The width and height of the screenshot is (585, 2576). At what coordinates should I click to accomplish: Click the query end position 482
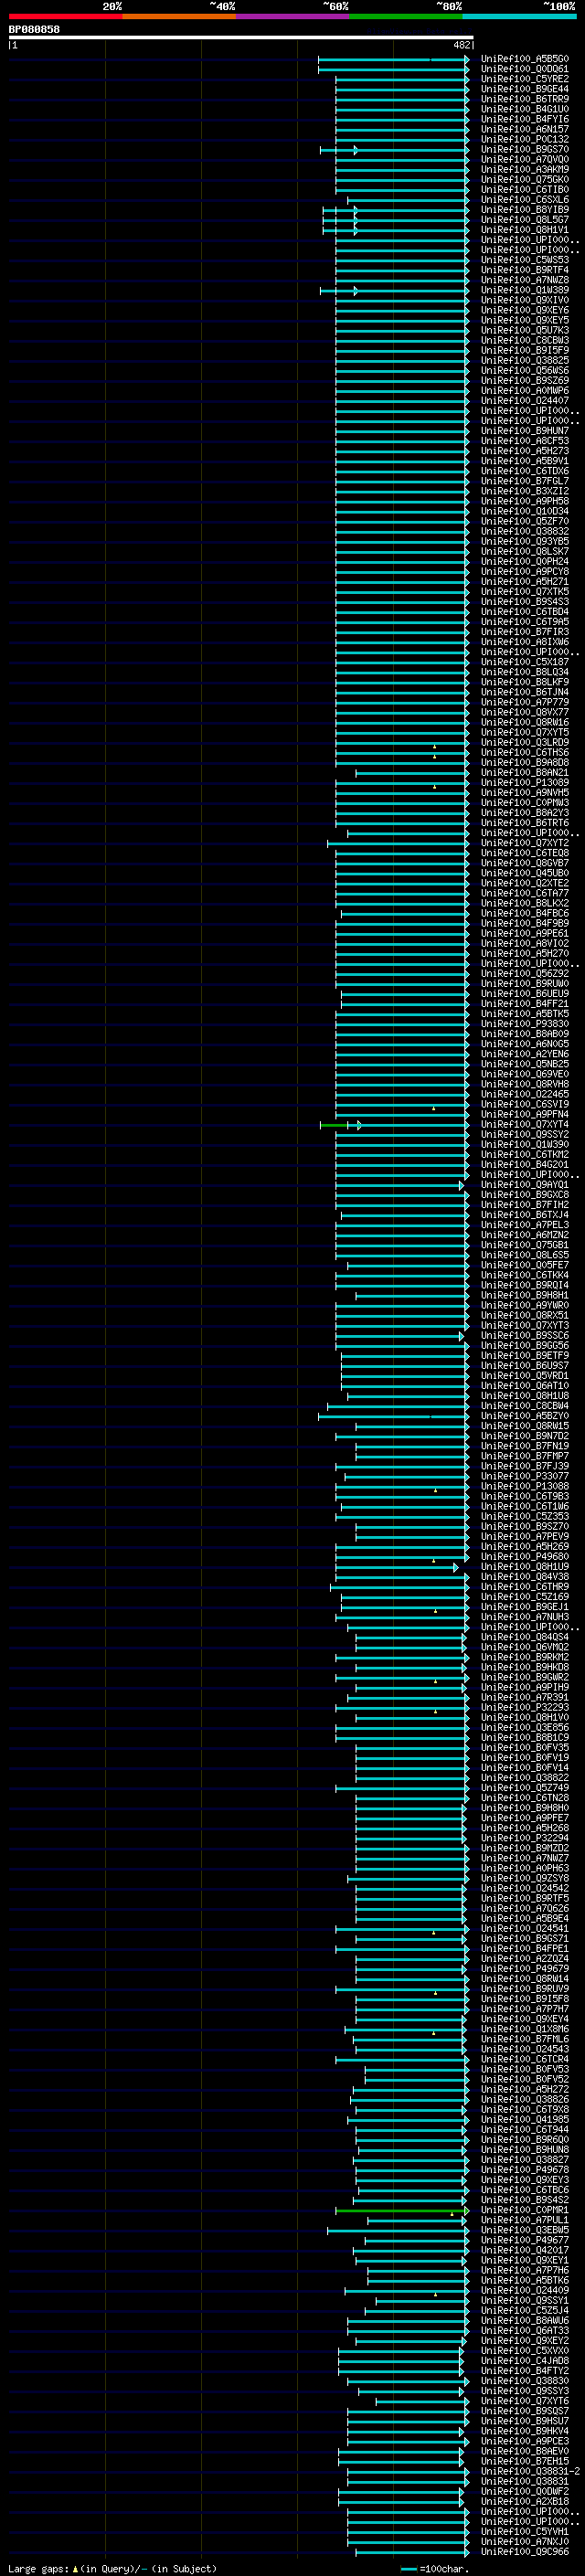pos(462,45)
